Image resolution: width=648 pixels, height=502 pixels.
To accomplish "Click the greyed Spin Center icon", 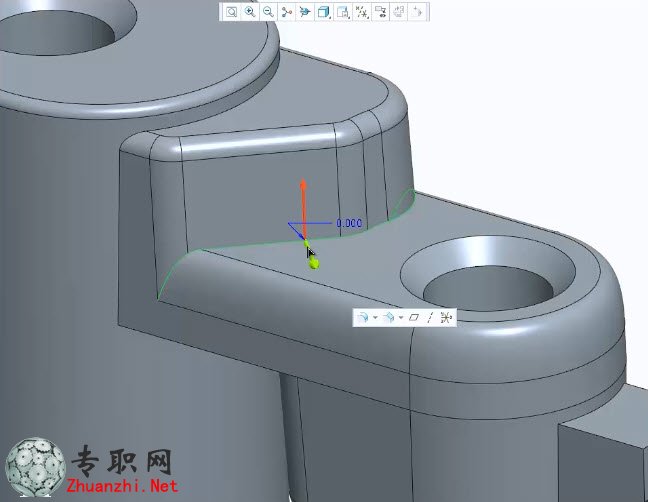I will (417, 12).
